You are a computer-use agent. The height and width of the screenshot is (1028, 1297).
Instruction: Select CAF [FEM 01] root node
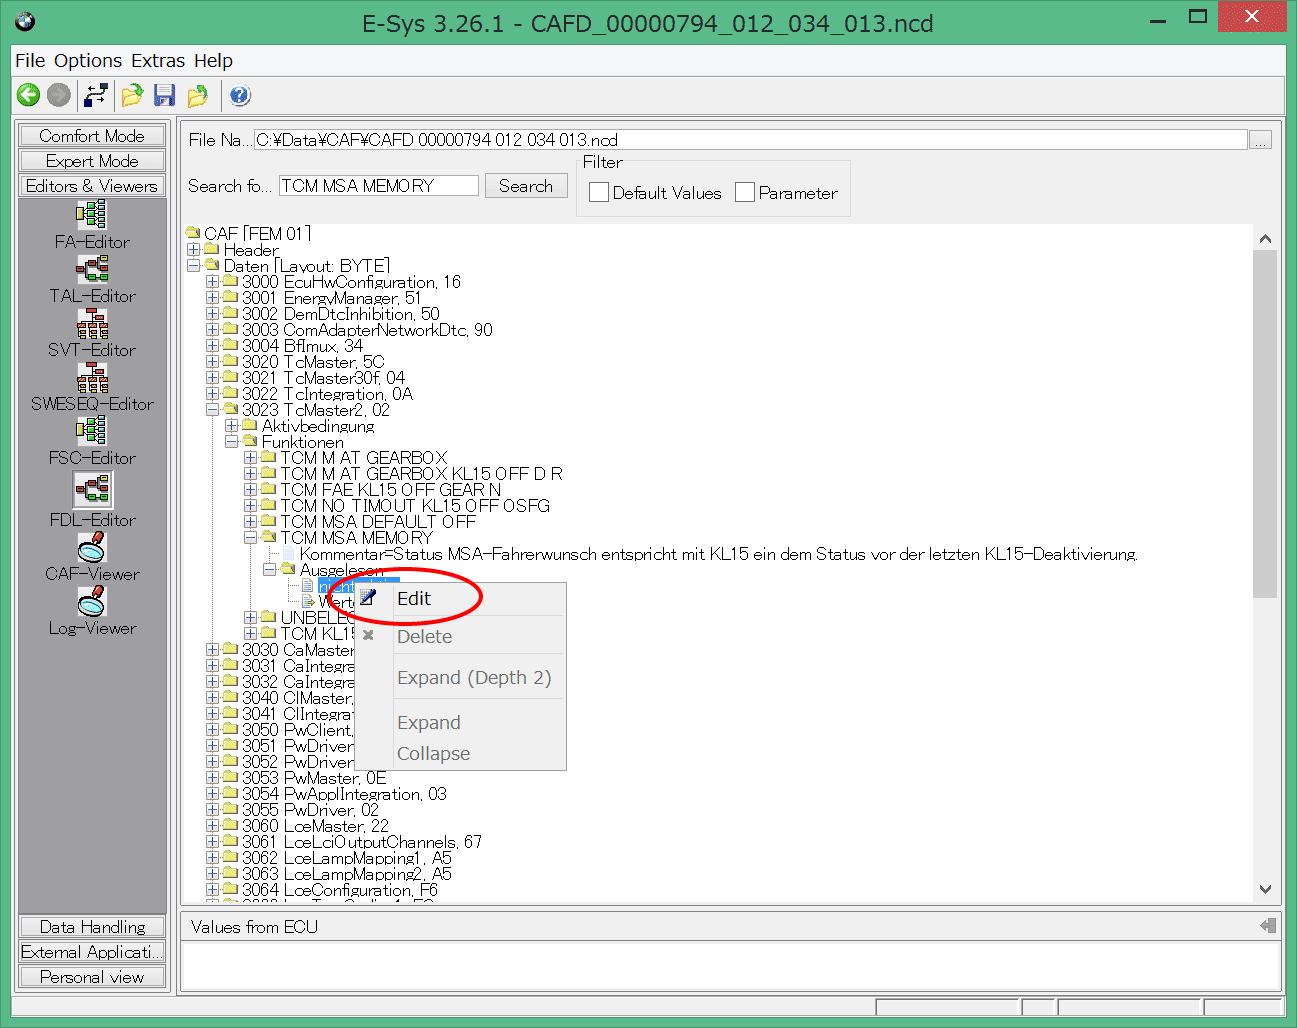click(257, 234)
